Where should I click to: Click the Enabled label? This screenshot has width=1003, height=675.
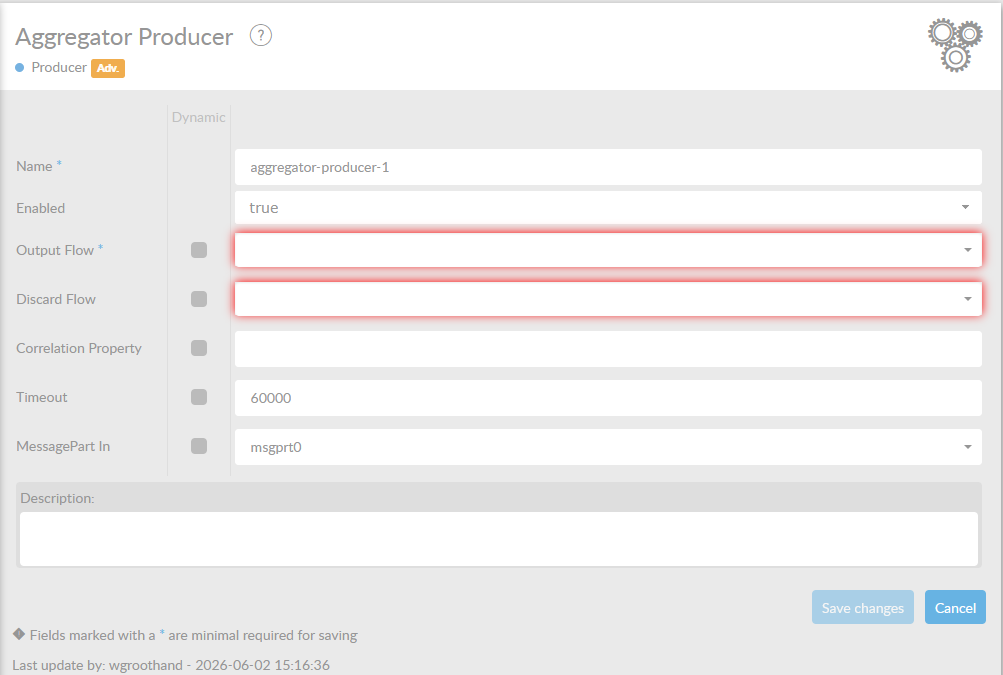(40, 208)
